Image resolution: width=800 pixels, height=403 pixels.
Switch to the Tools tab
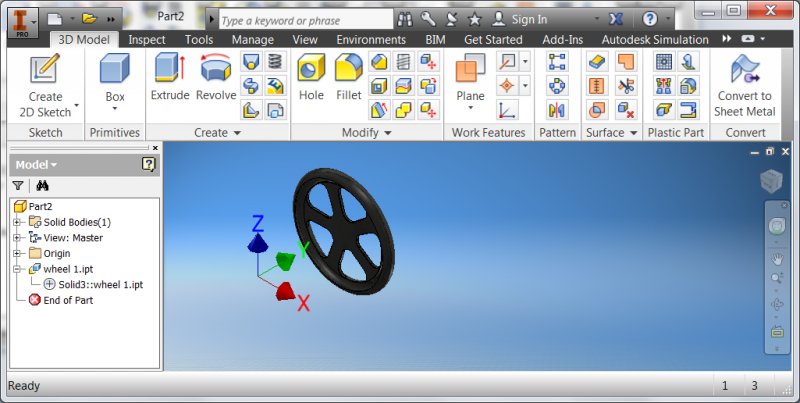coord(199,40)
